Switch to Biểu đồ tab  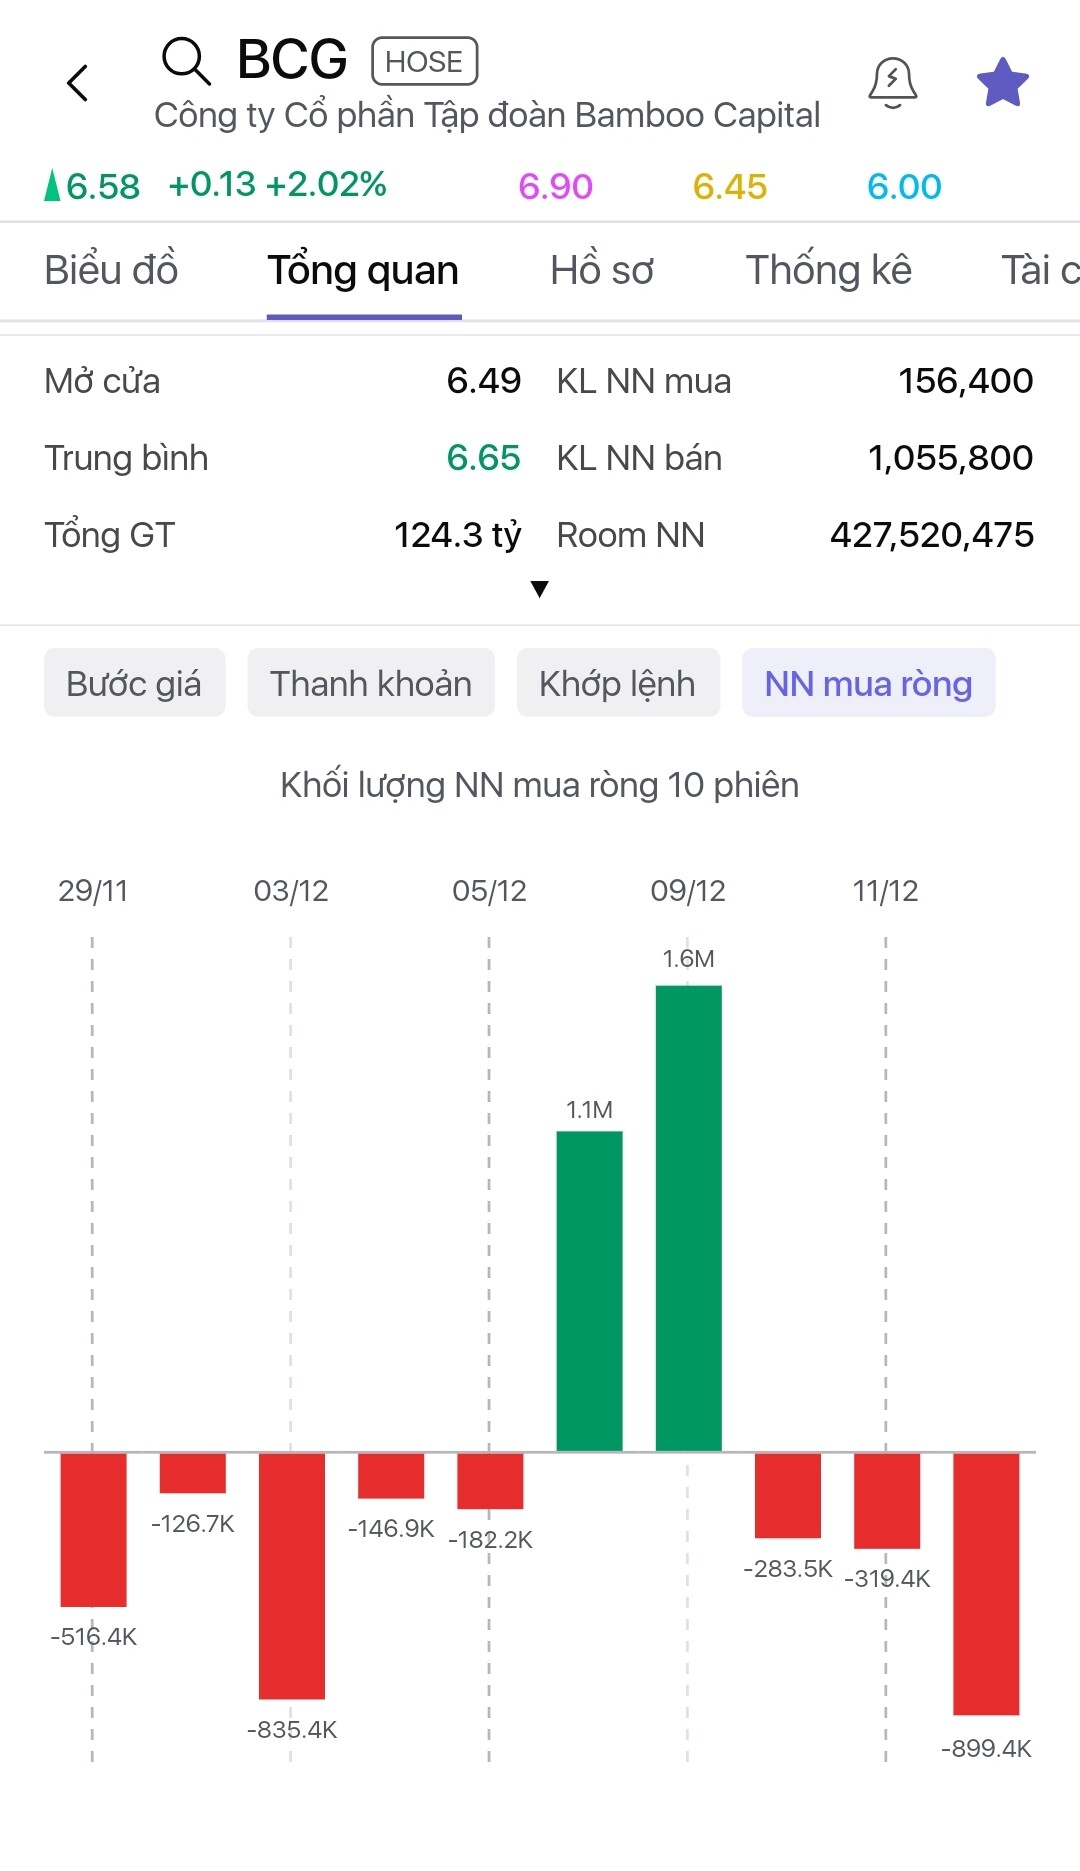pyautogui.click(x=111, y=271)
